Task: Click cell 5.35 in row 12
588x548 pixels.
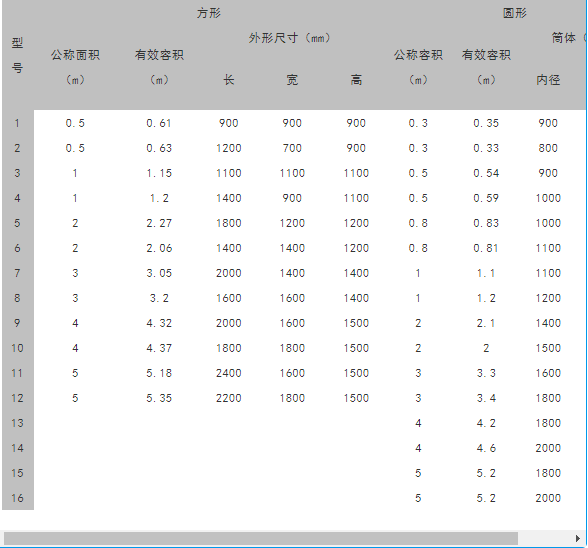Action: tap(159, 398)
